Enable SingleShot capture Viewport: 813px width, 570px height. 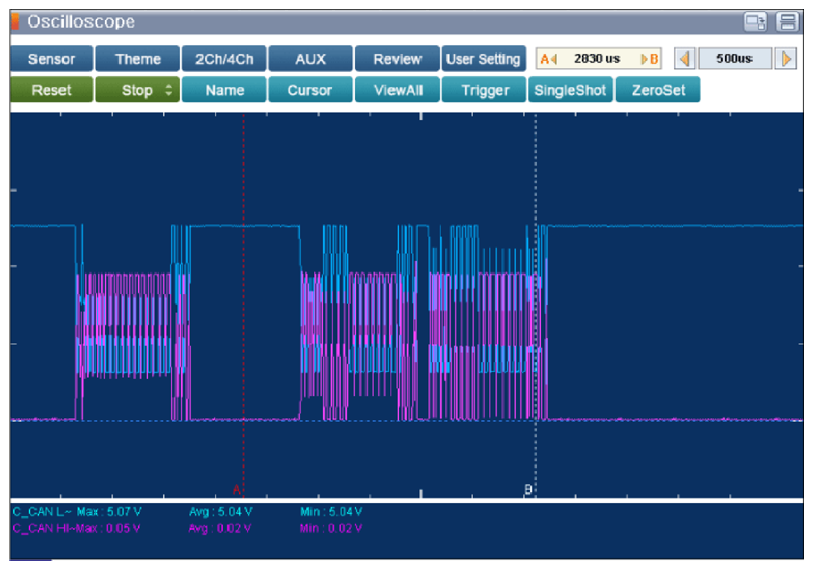tap(570, 90)
